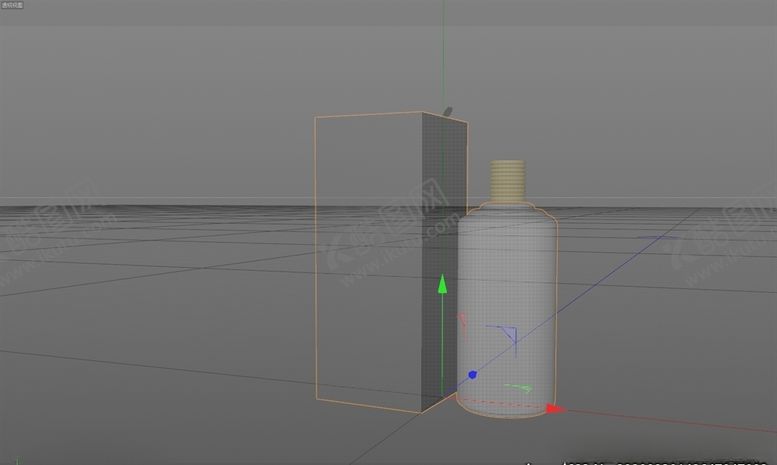Click the cut-off text at the bottom edge
Viewport: 777px width, 465px height.
coord(650,461)
